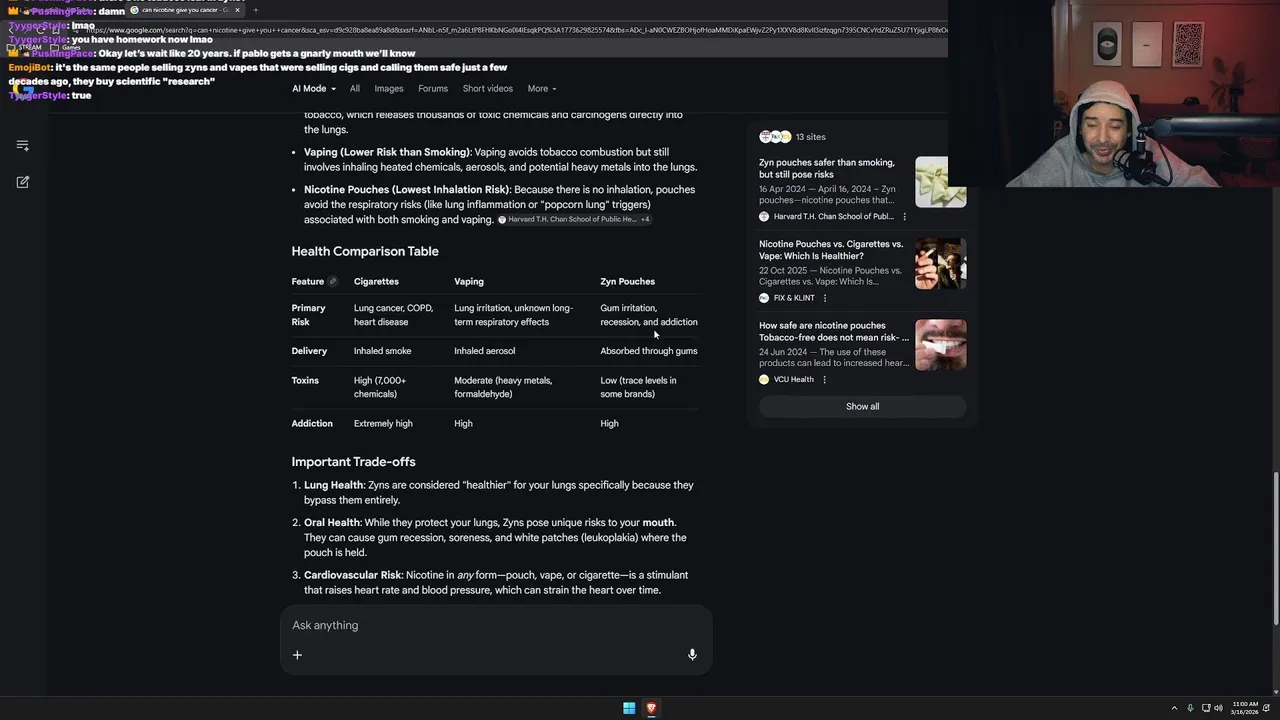Click the page vertical scrollbar

click(x=1274, y=550)
